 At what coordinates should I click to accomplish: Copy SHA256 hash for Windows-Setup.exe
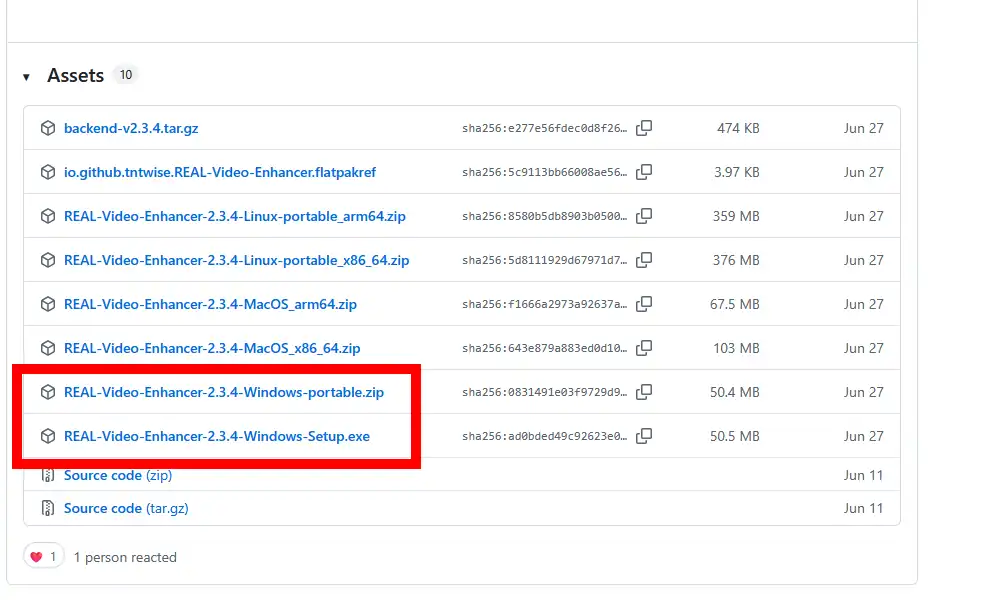[x=644, y=436]
